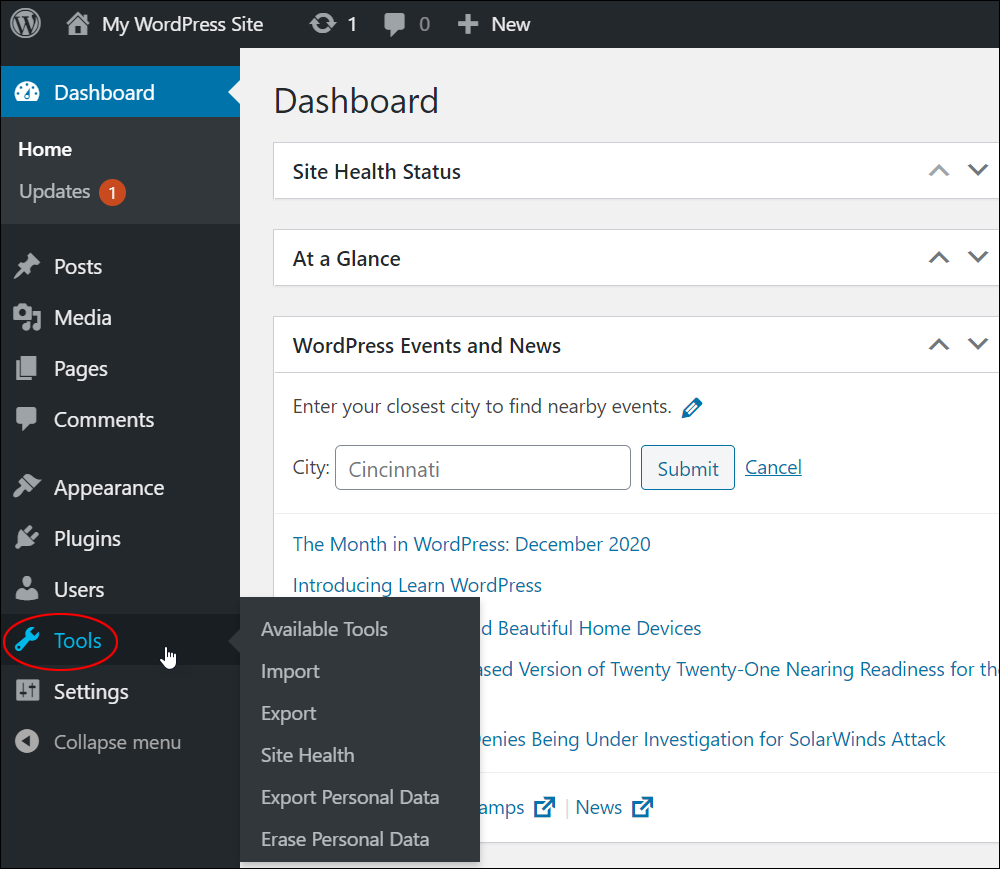Click the Comments sidebar speech bubble icon
This screenshot has width=1000, height=869.
pyautogui.click(x=26, y=419)
